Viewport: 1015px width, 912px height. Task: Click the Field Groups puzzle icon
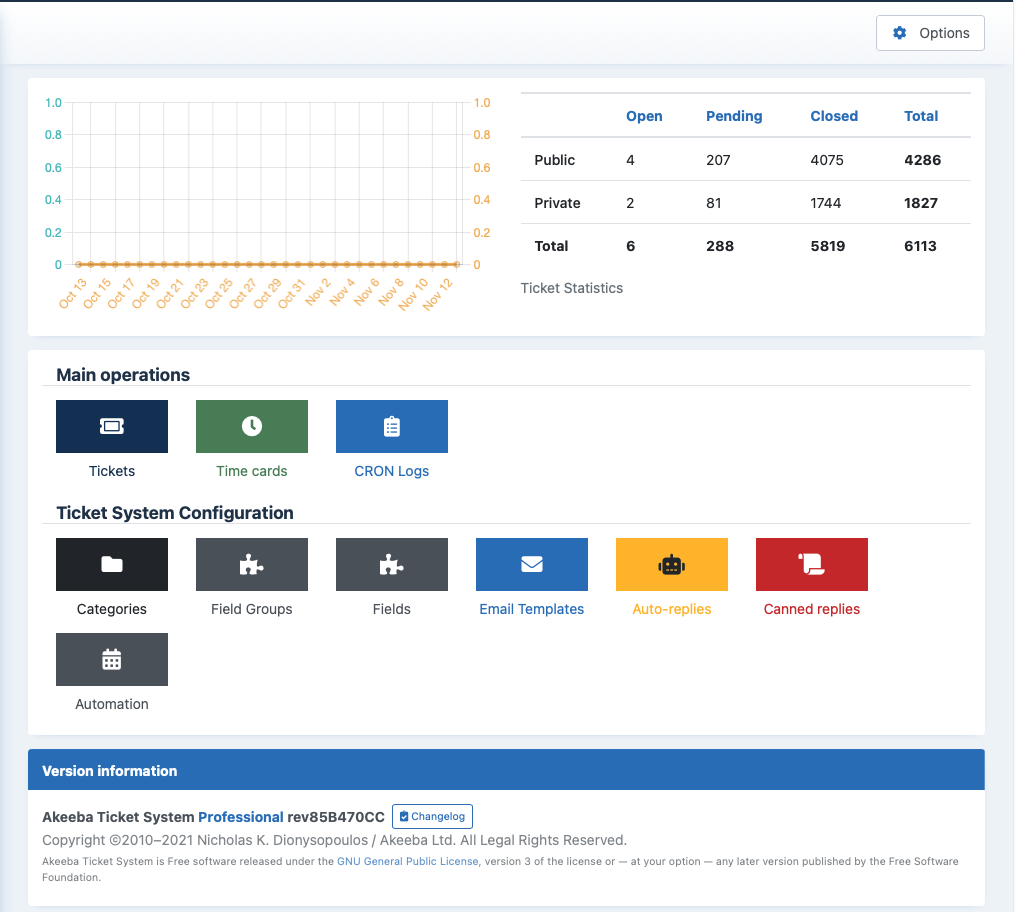[x=252, y=564]
